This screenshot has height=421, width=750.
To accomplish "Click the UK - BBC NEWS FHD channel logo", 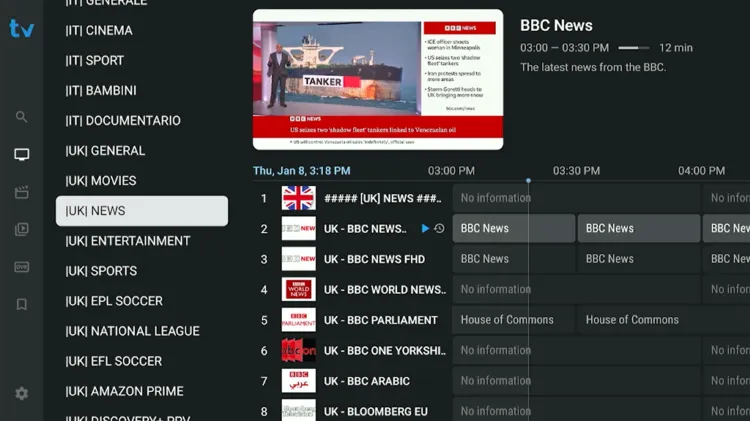I will tap(298, 259).
